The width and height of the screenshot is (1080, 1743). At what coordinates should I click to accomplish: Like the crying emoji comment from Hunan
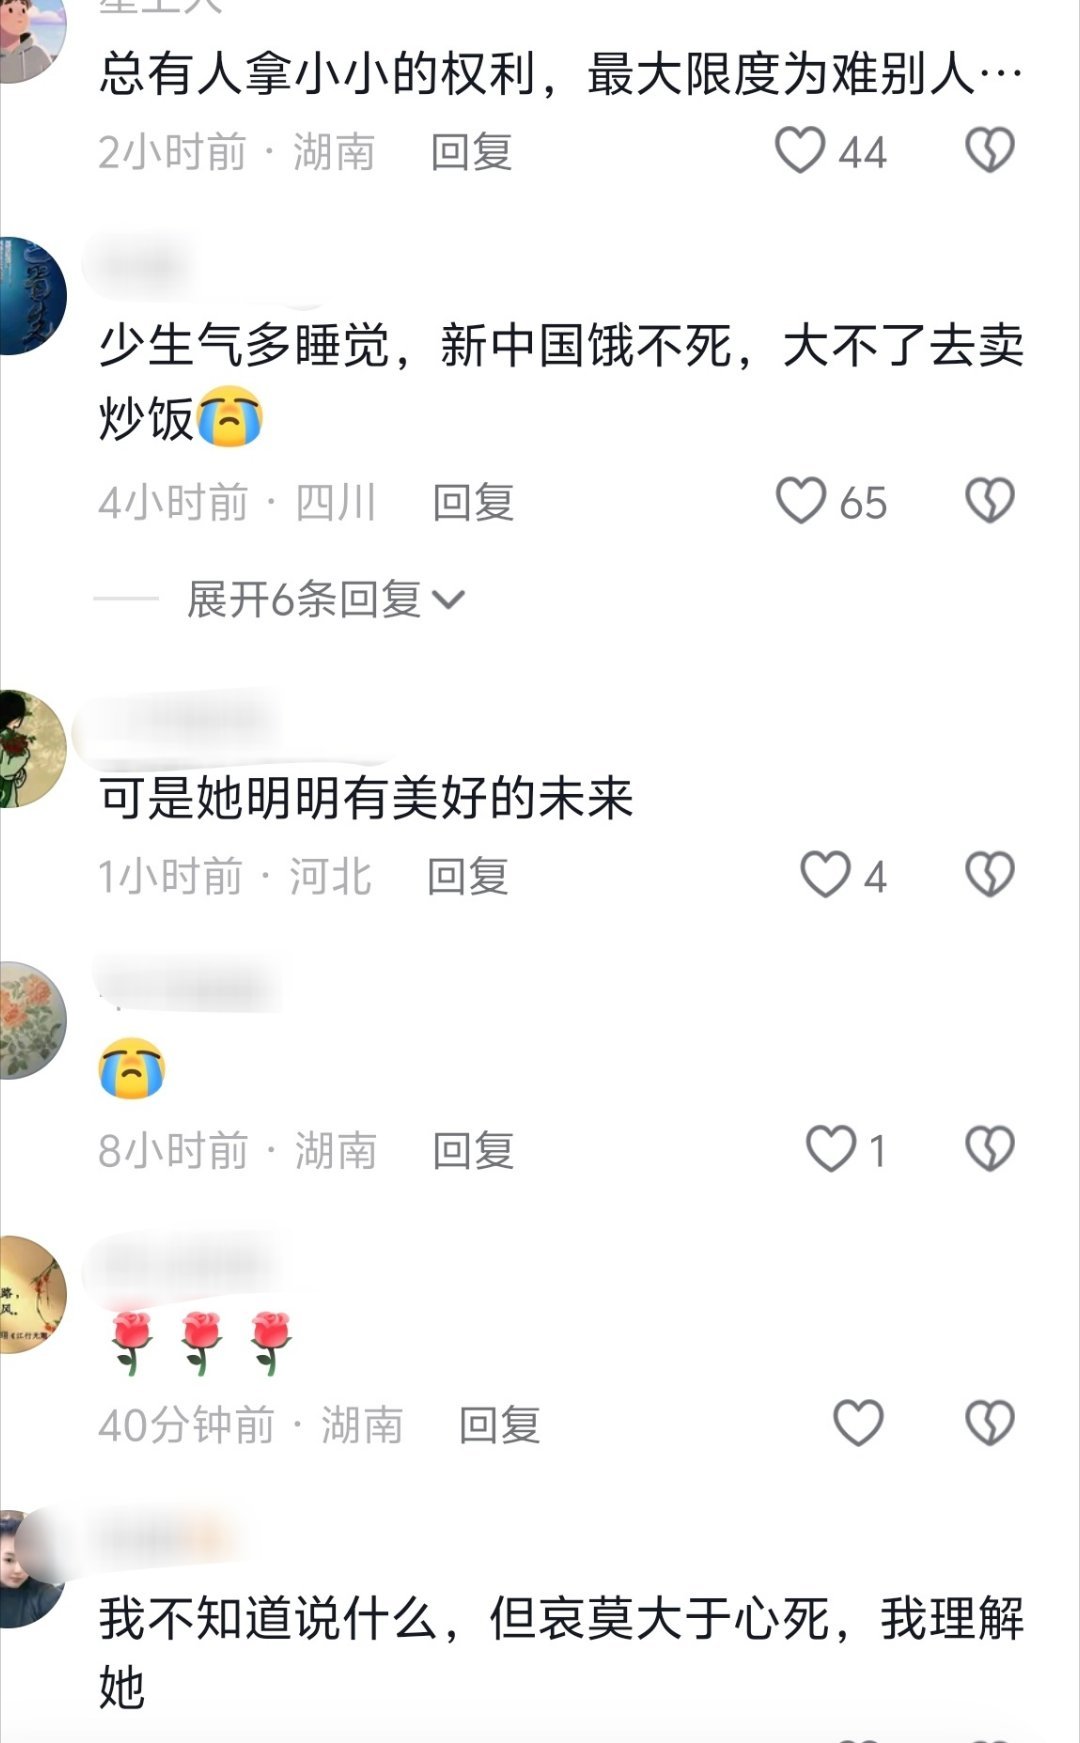[832, 1149]
